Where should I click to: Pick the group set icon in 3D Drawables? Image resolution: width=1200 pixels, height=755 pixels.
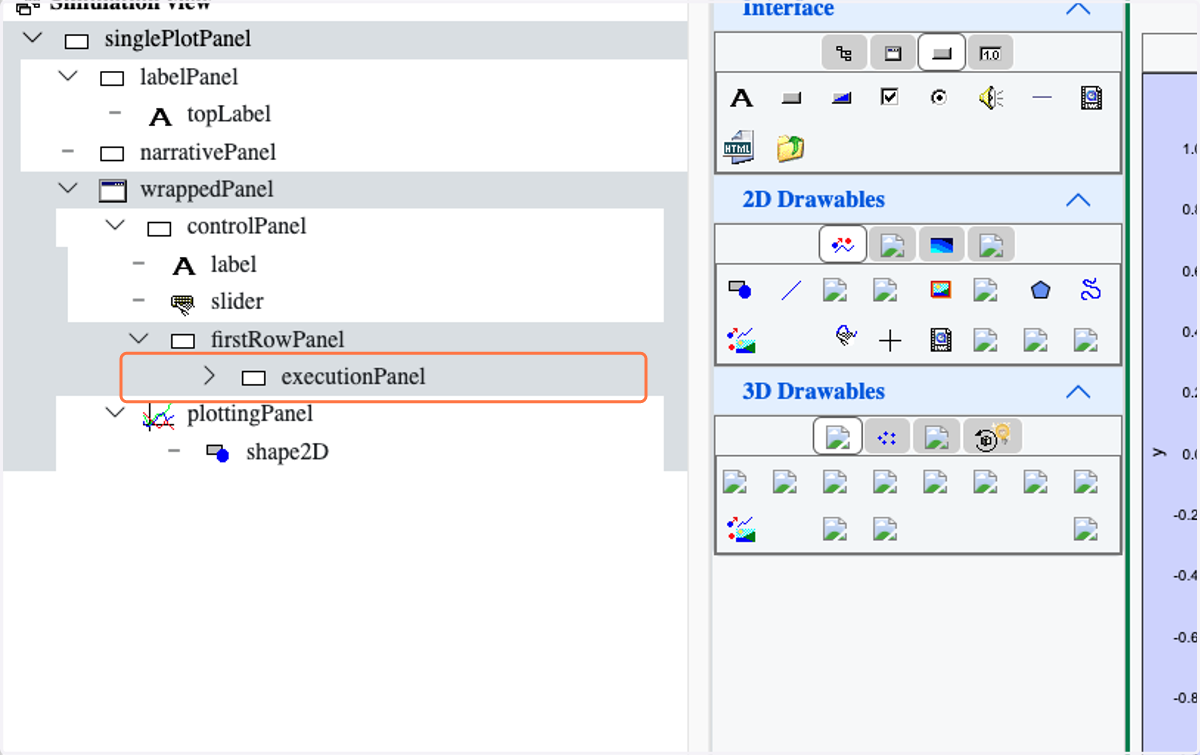pos(741,529)
